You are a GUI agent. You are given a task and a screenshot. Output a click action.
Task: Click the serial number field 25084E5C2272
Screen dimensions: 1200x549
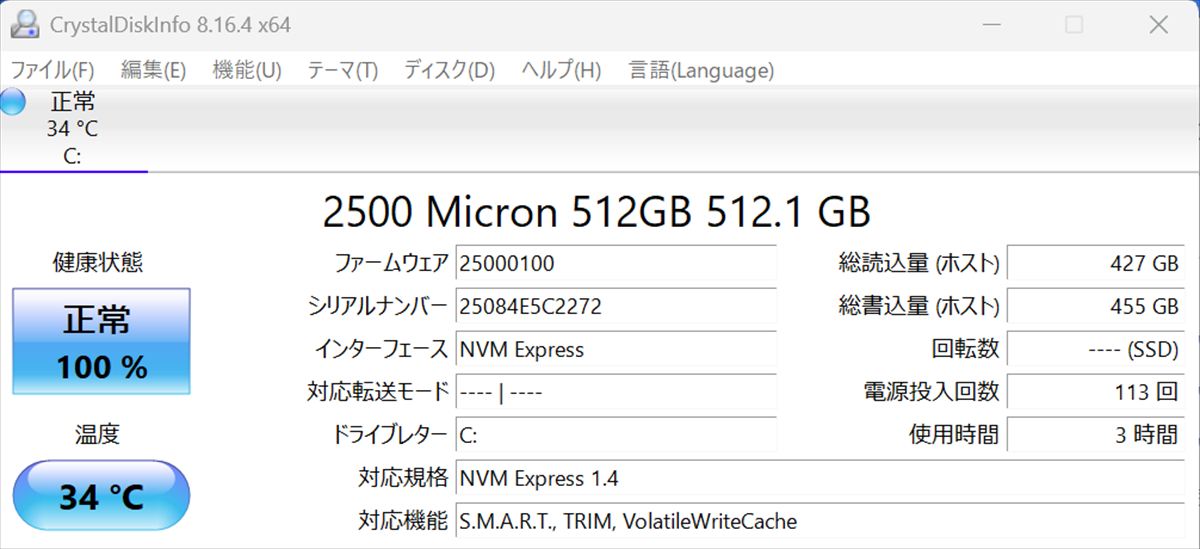(x=616, y=306)
